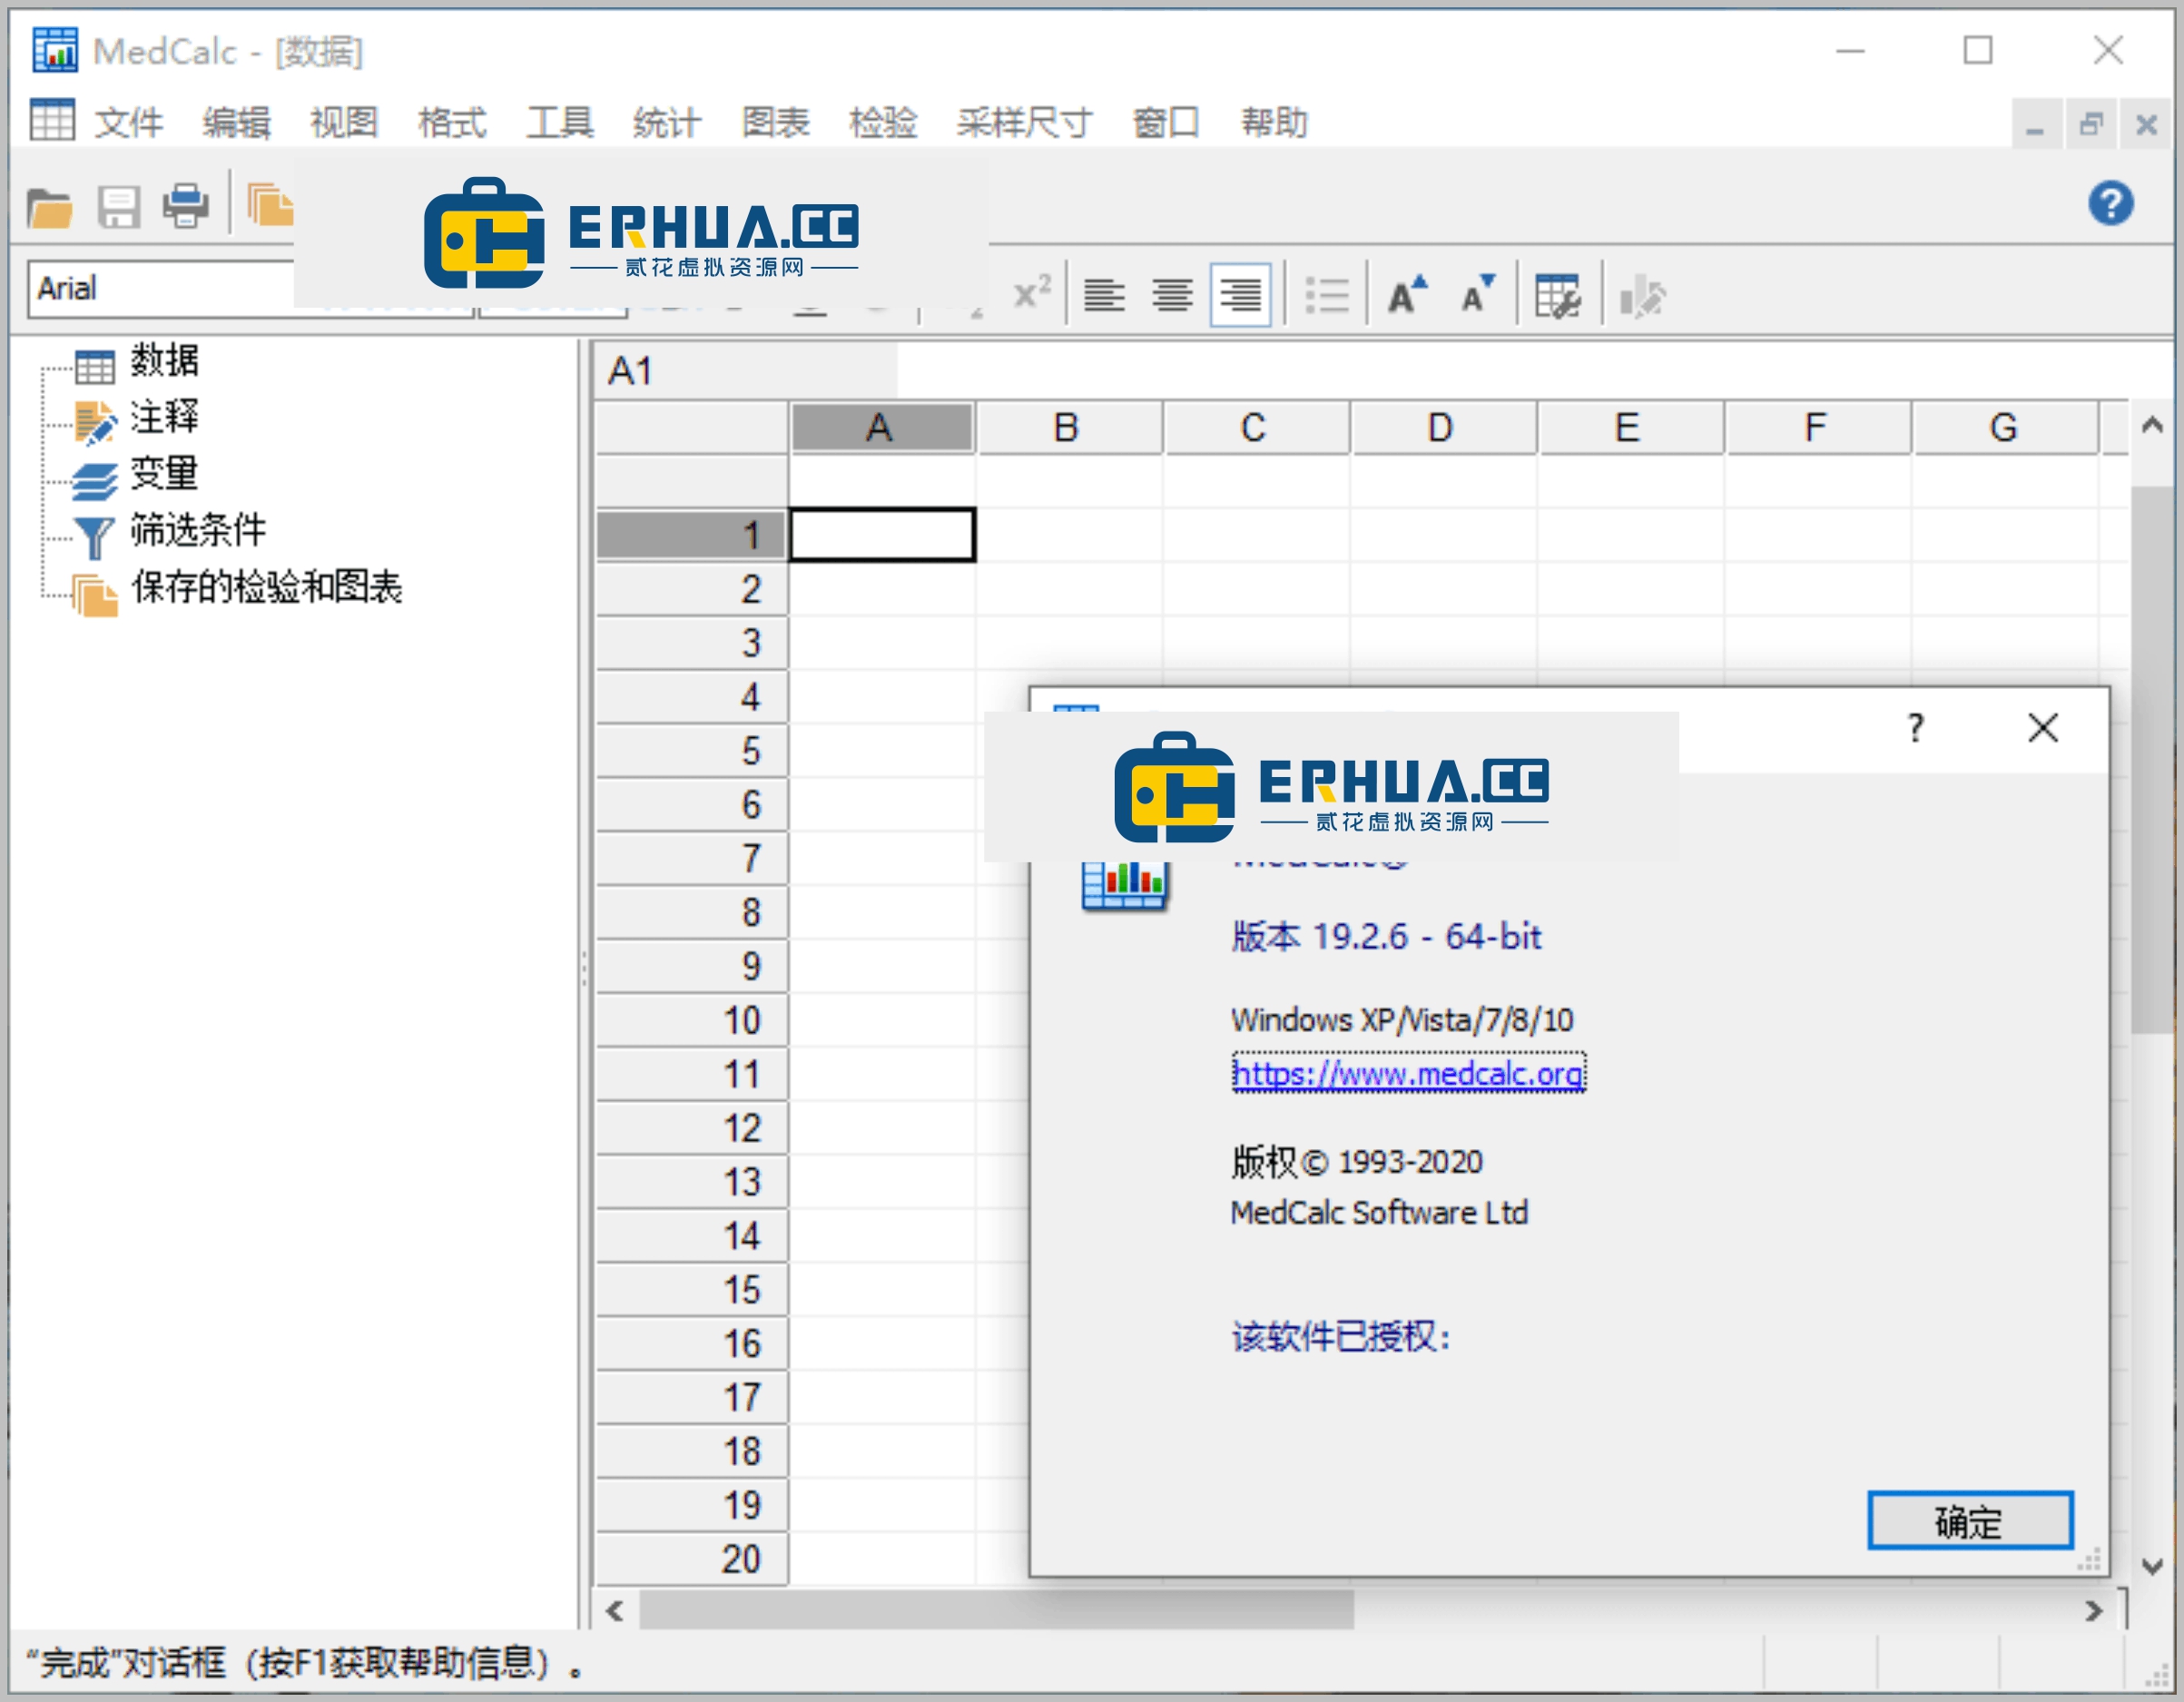2184x1702 pixels.
Task: Select column B header
Action: click(1068, 428)
